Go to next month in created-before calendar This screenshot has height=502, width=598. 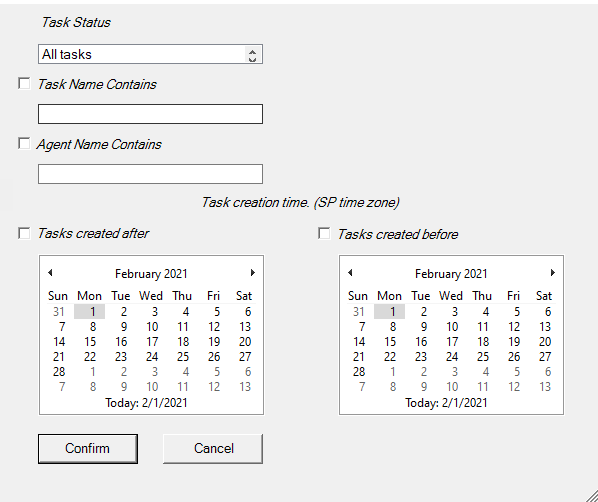click(x=553, y=273)
